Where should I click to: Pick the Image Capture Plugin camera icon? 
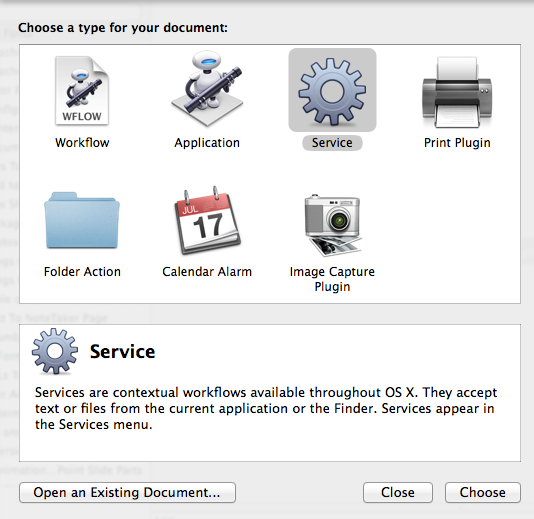coord(332,225)
